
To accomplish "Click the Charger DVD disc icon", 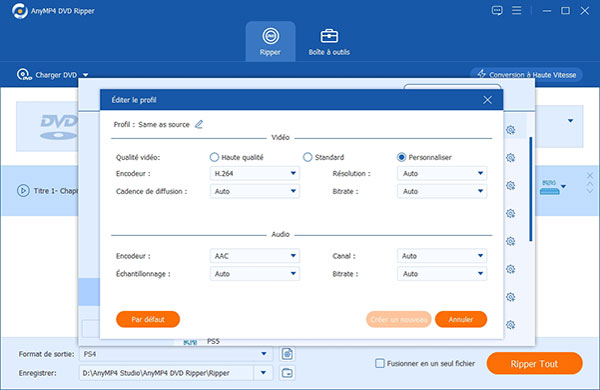I will click(24, 74).
